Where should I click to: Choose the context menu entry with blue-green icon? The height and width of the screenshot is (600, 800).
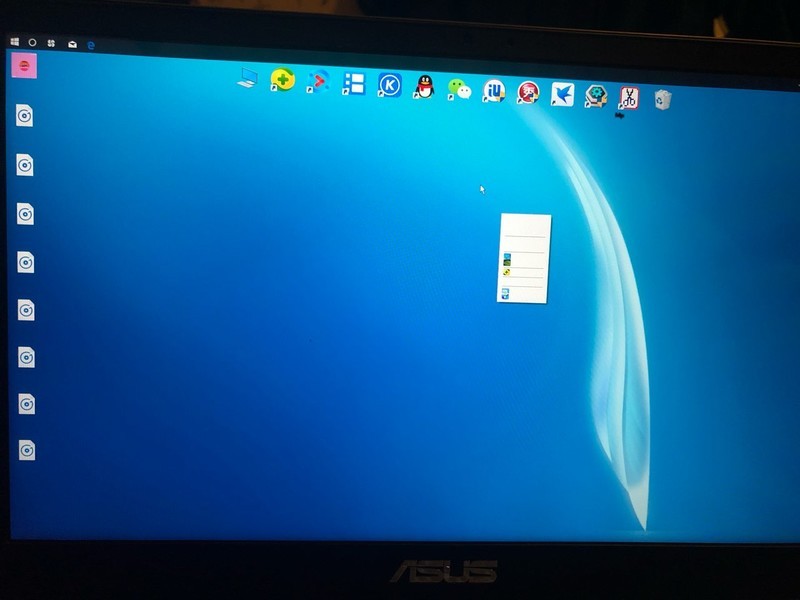click(523, 260)
